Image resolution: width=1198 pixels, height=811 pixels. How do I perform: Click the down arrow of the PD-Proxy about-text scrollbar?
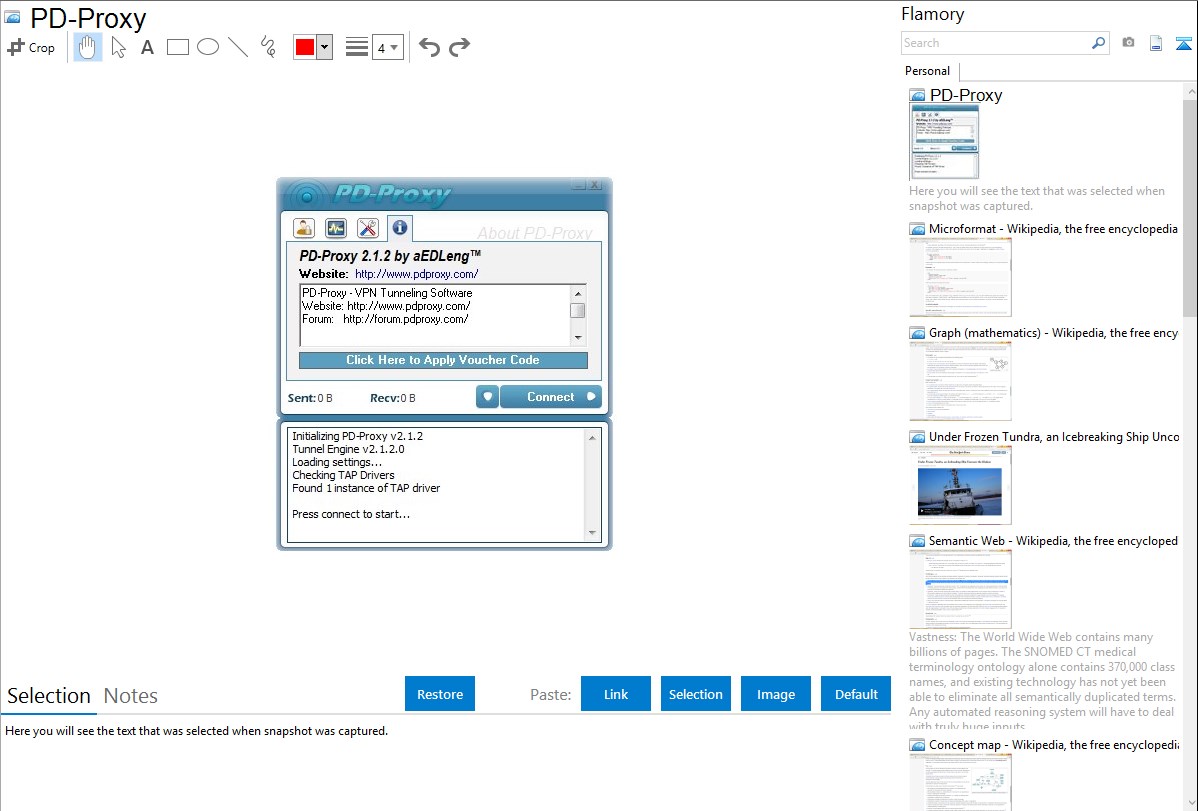pyautogui.click(x=578, y=337)
